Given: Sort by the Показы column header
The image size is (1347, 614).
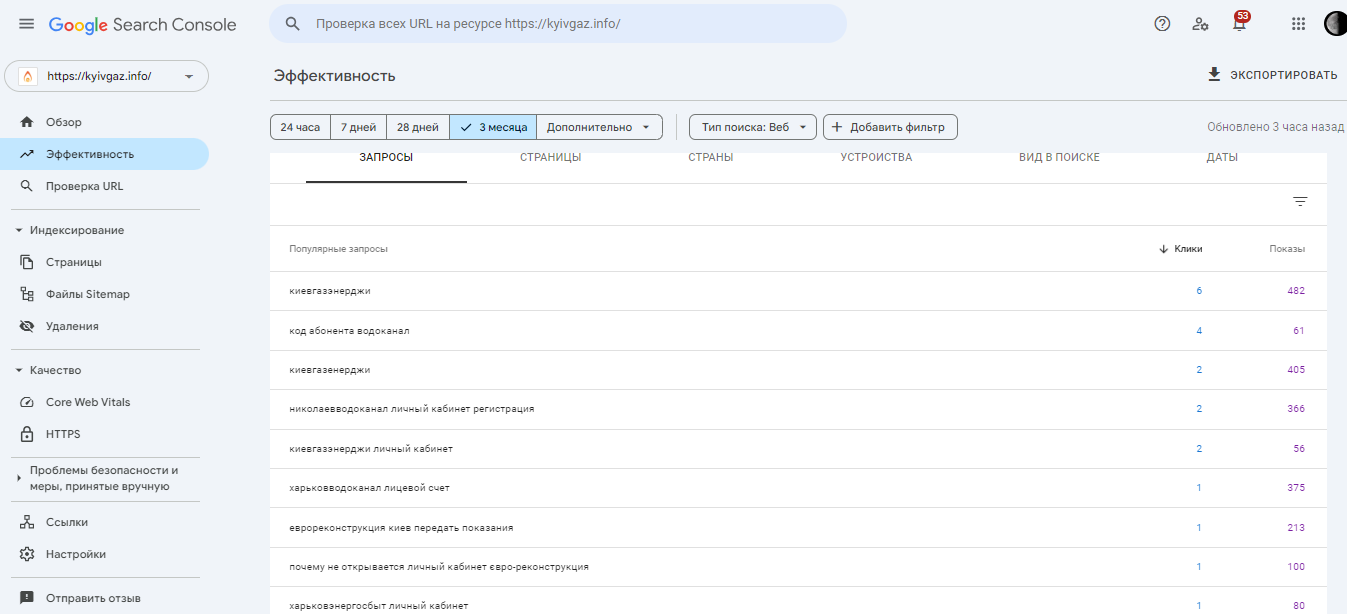Looking at the screenshot, I should pyautogui.click(x=1287, y=249).
